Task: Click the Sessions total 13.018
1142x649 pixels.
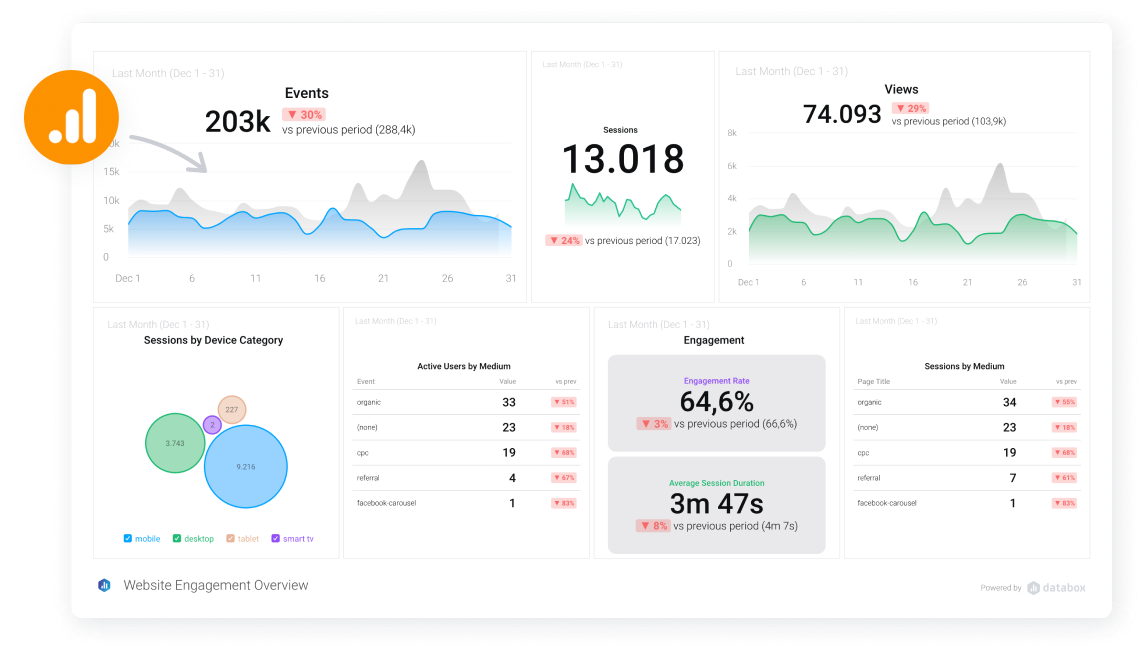Action: (x=623, y=159)
